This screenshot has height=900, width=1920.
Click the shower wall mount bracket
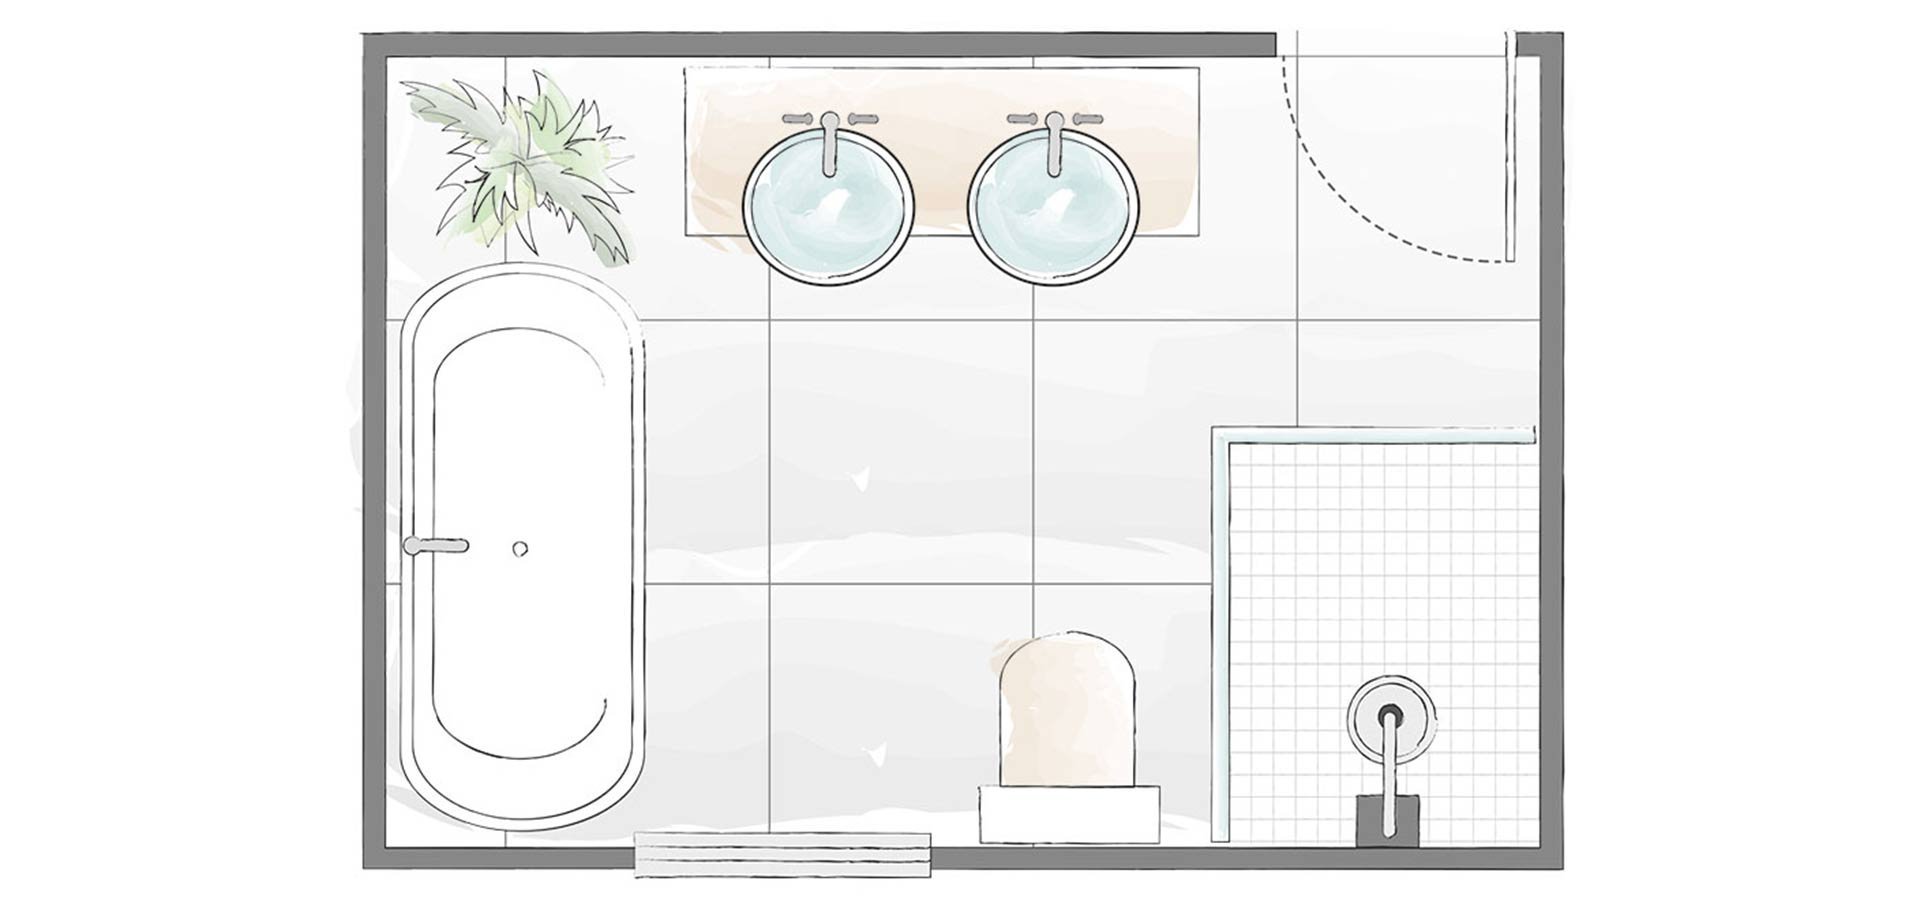pyautogui.click(x=1387, y=821)
